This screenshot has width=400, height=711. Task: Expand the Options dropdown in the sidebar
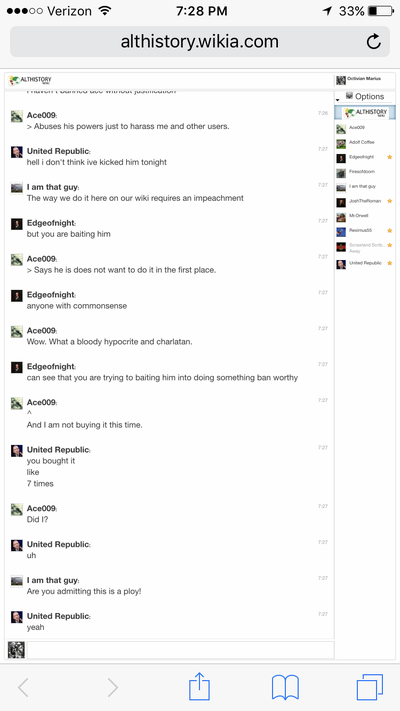[365, 96]
